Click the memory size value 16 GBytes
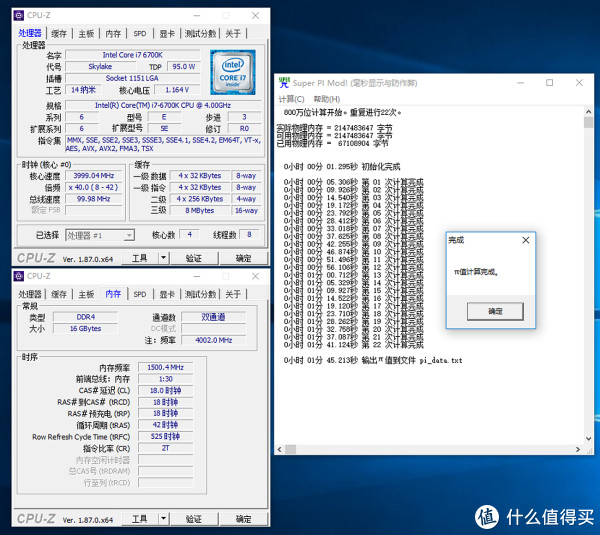This screenshot has width=600, height=535. [85, 328]
